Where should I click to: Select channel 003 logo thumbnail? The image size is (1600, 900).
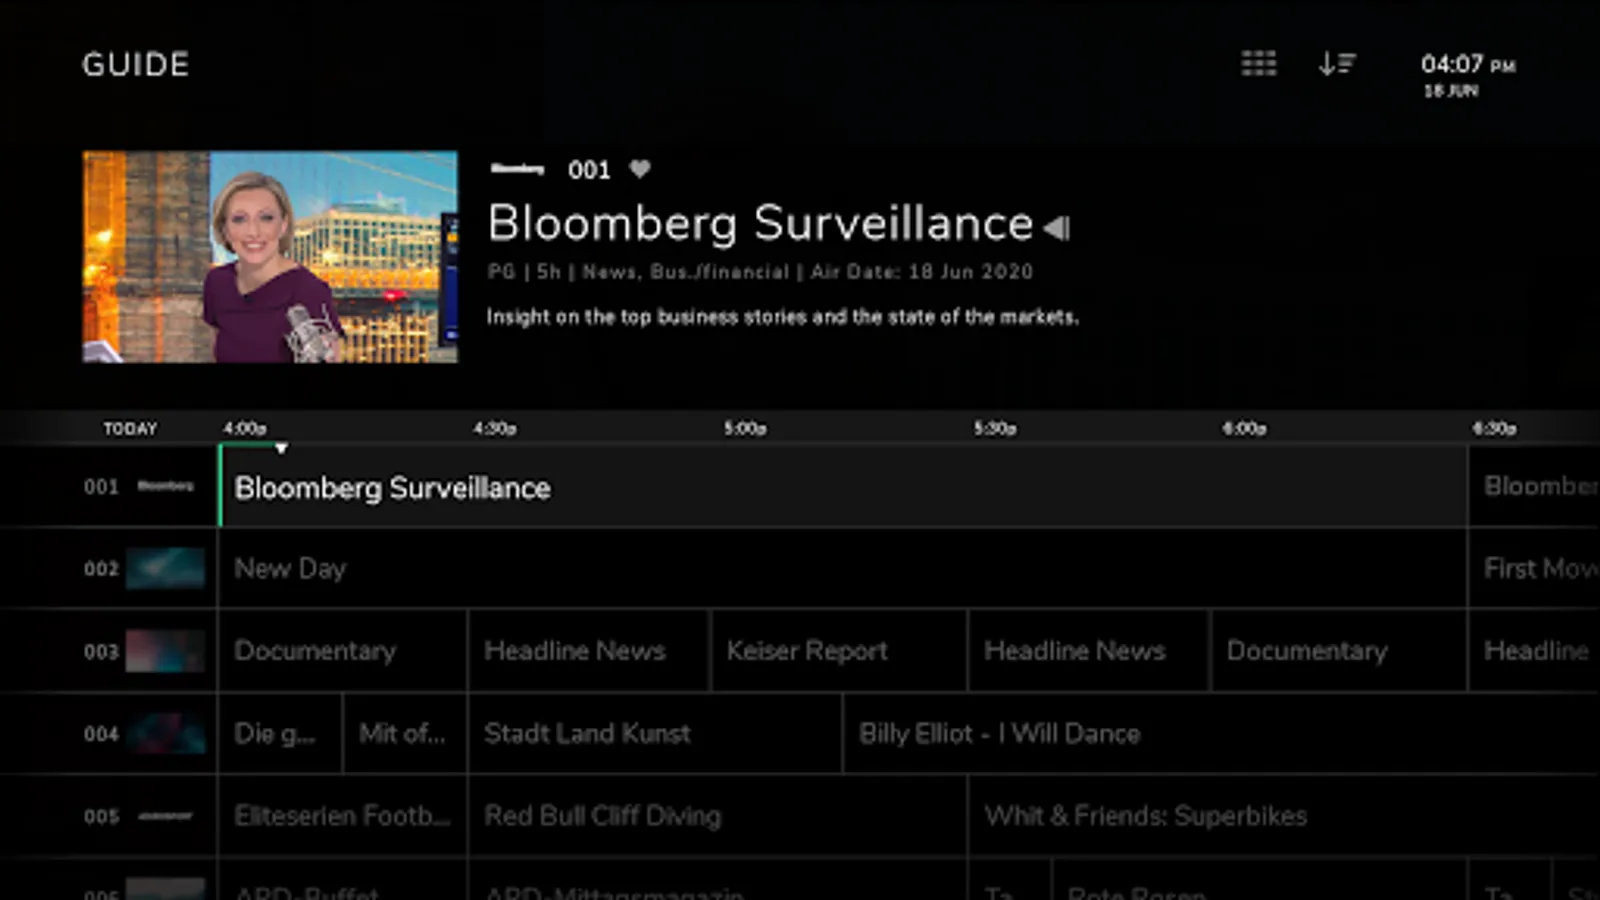165,651
